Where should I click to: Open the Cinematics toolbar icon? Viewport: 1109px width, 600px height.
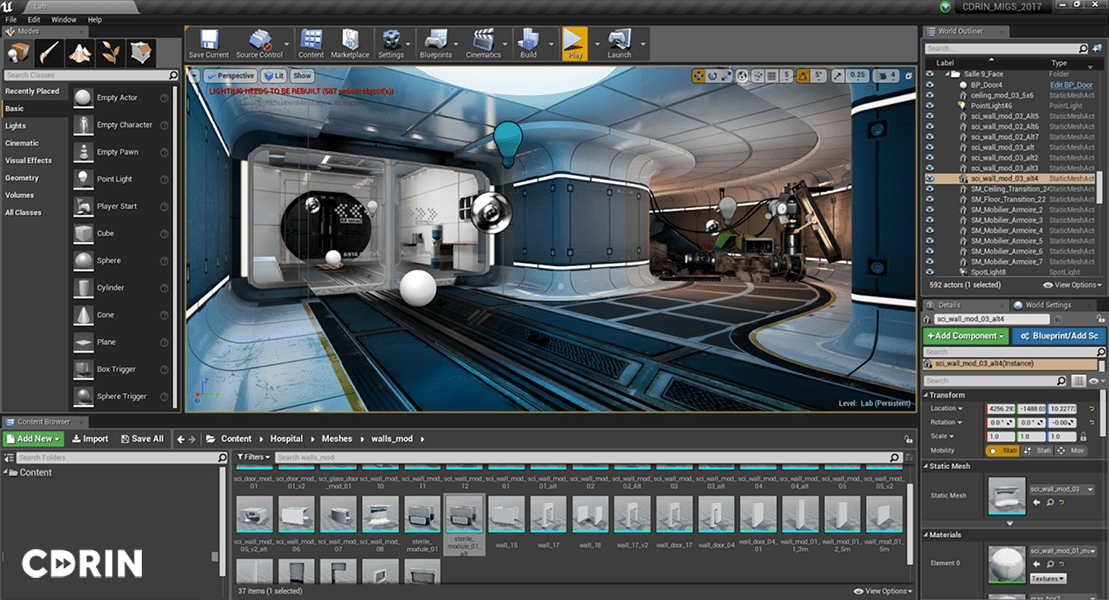point(484,44)
